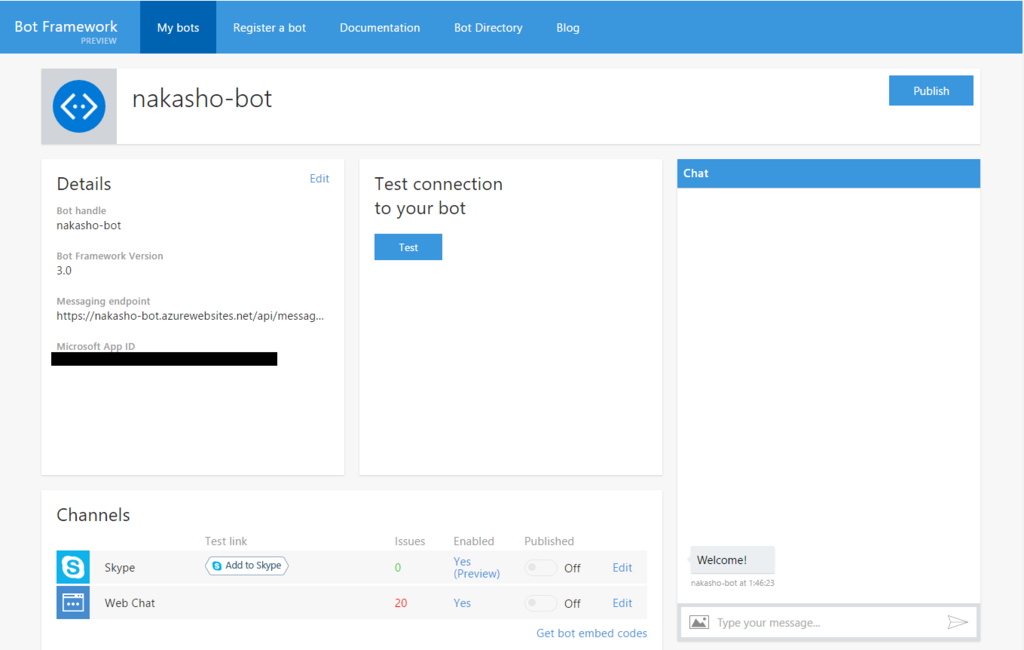The height and width of the screenshot is (650, 1024).
Task: Open the Documentation menu item
Action: click(379, 27)
